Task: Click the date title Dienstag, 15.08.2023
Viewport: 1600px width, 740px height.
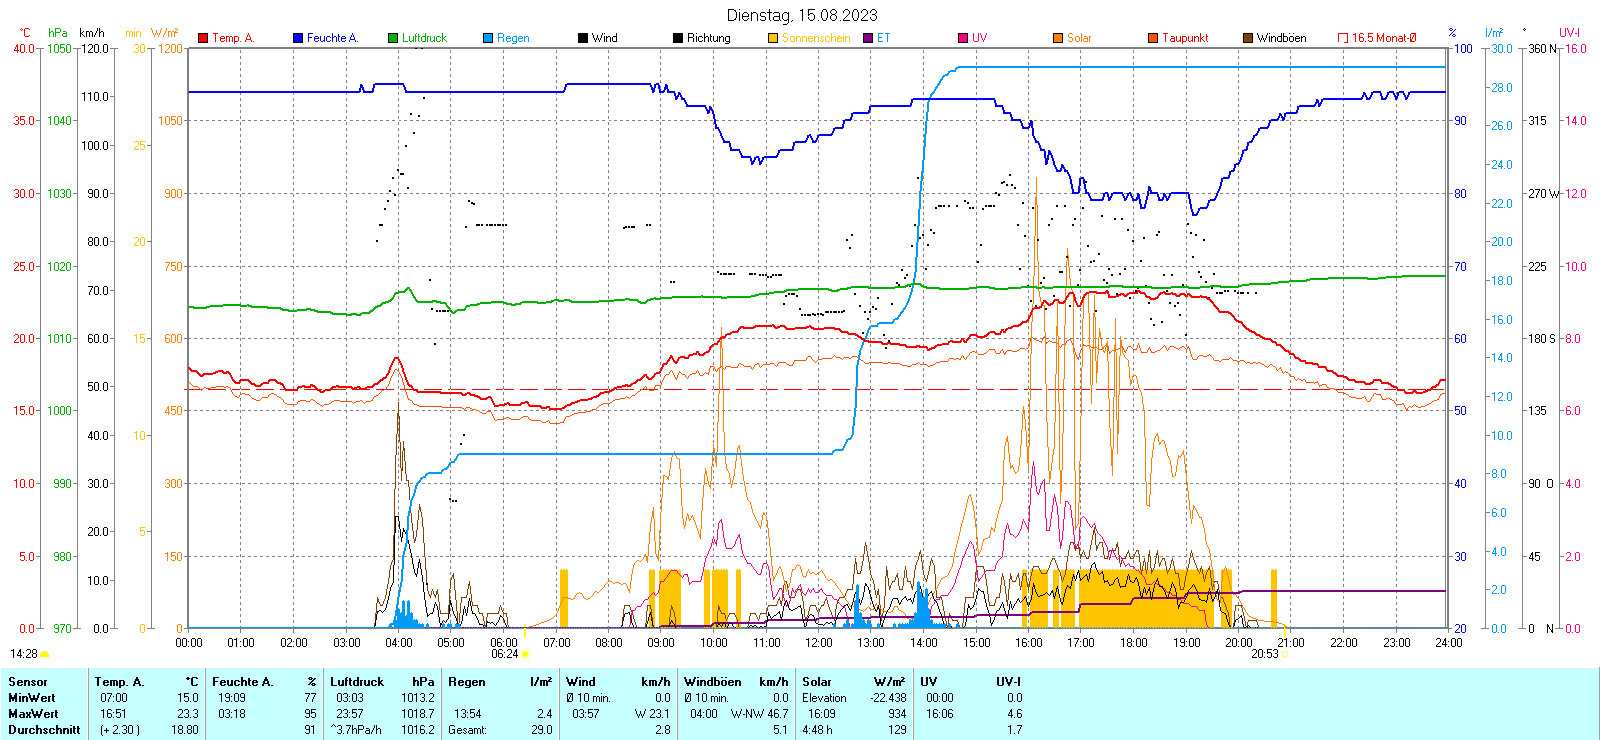Action: point(802,15)
